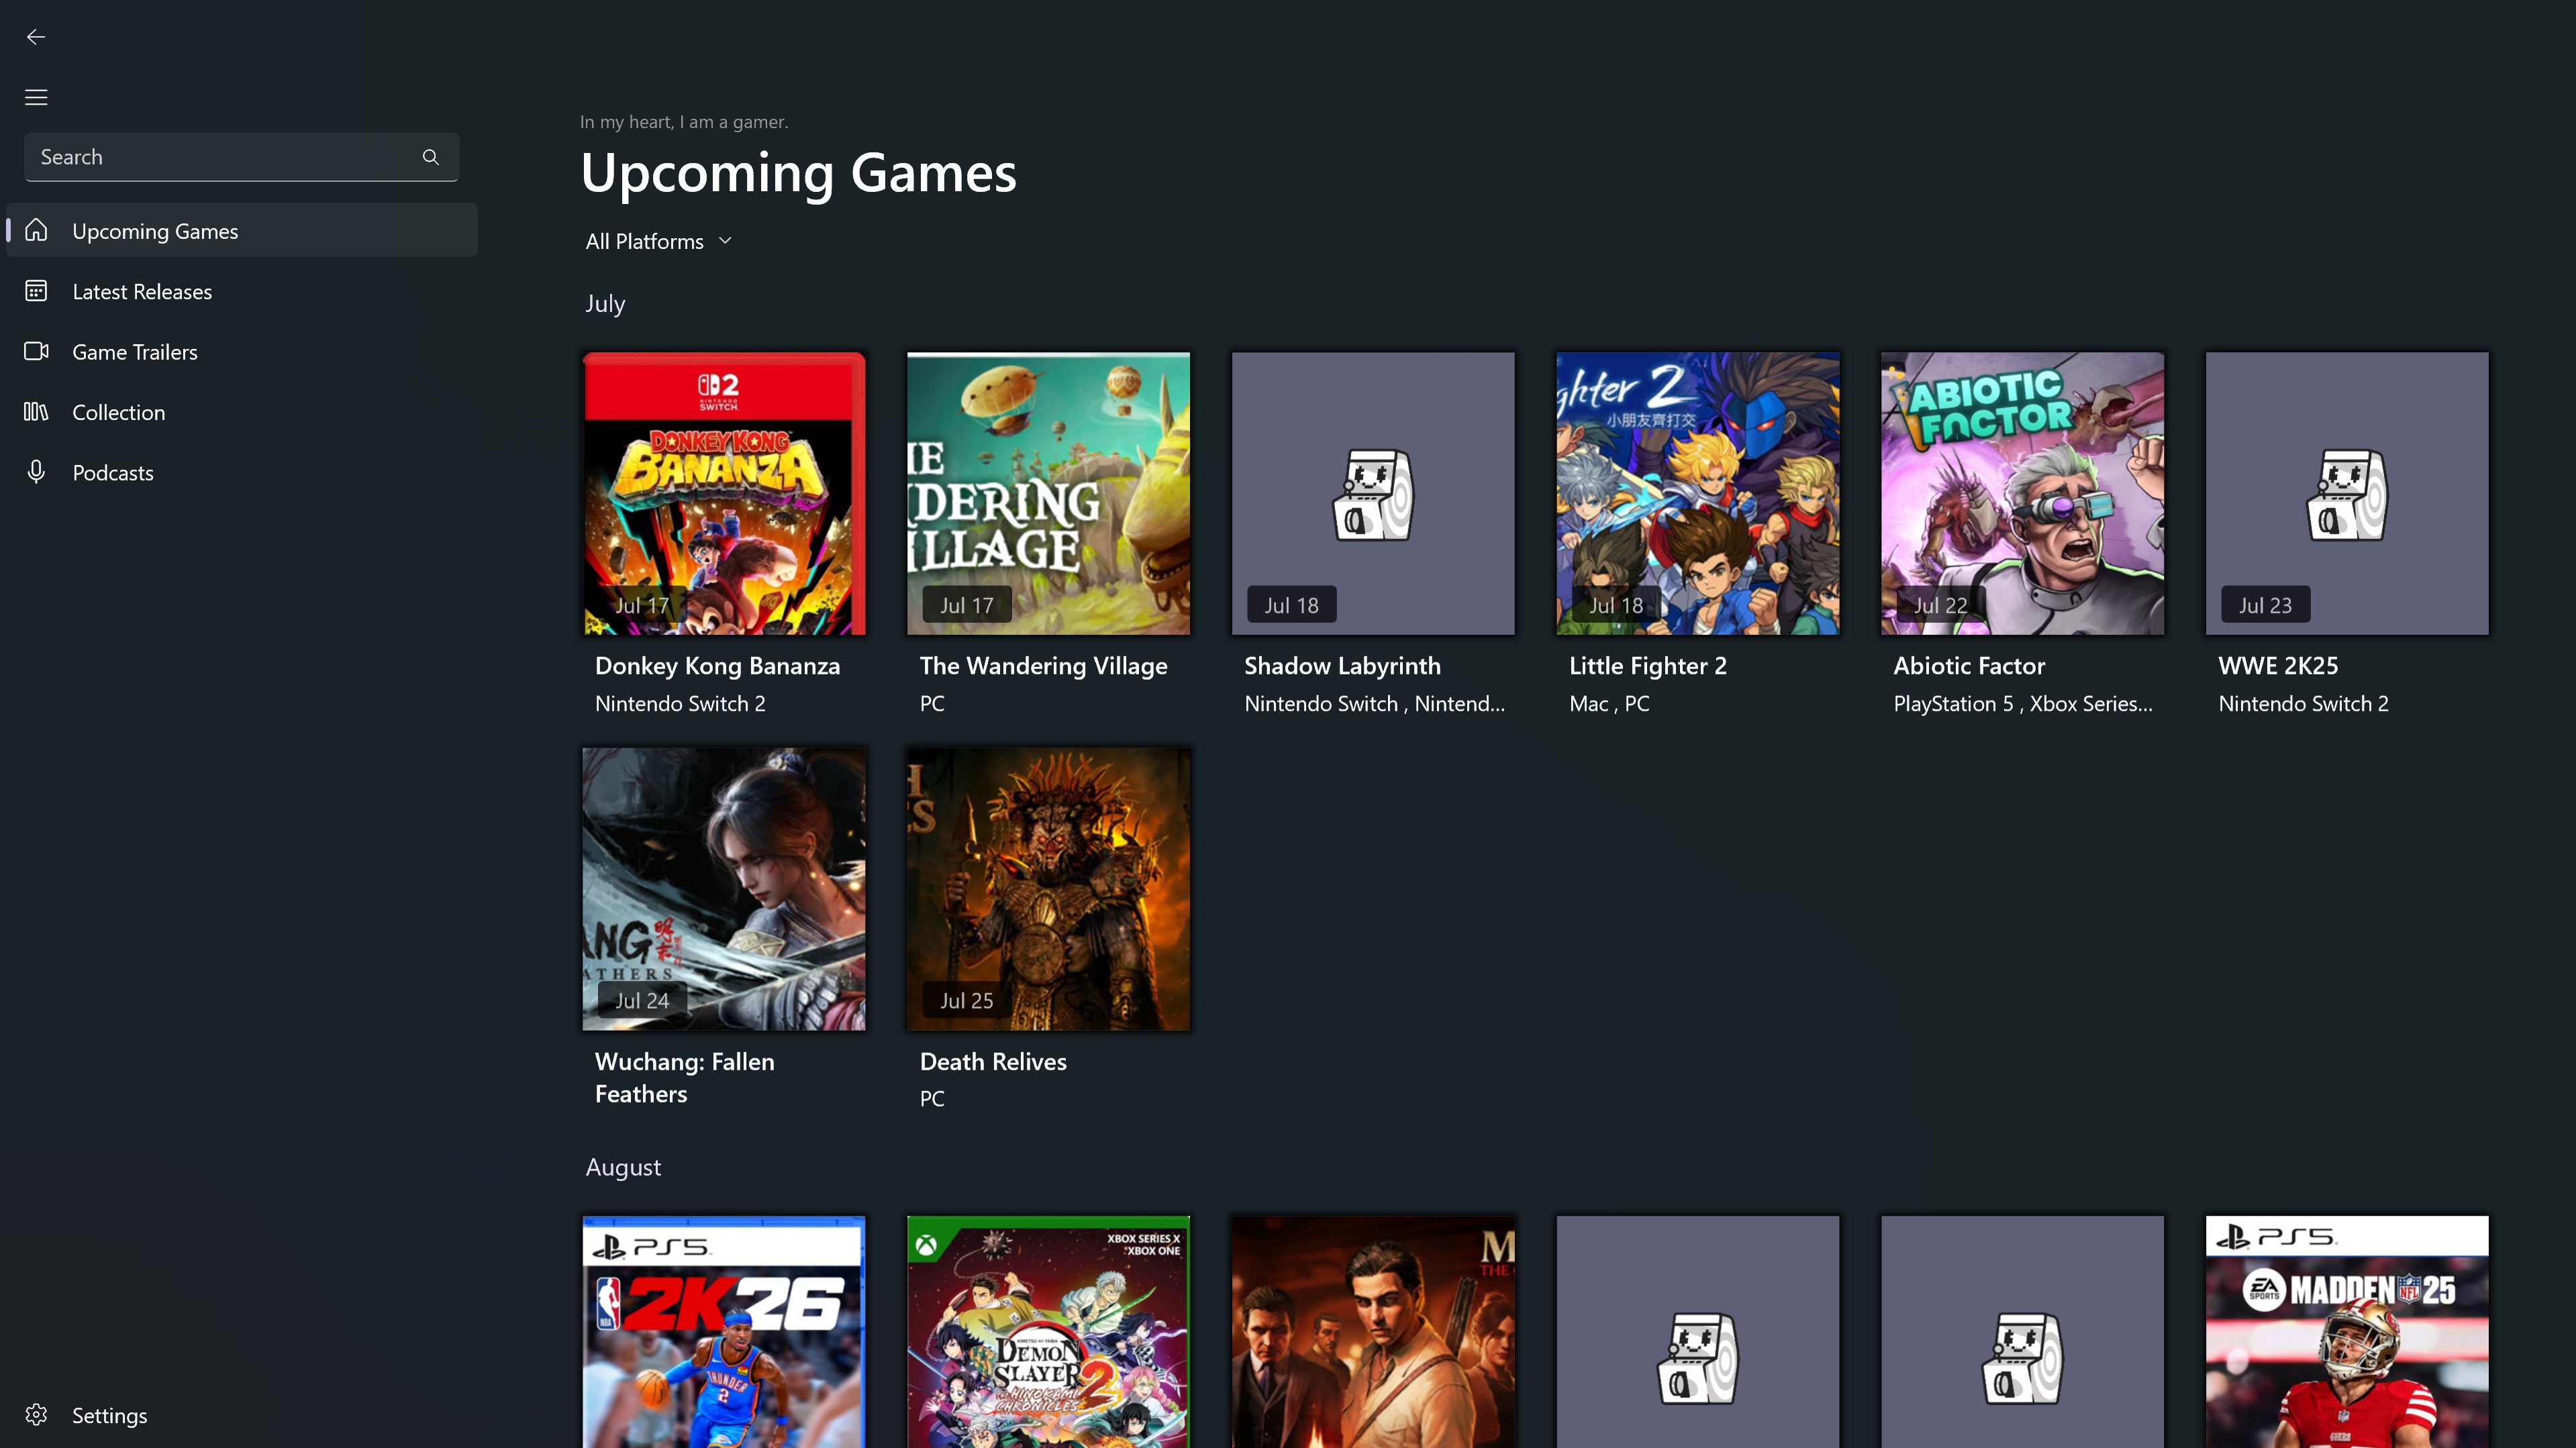Click 'Mac , PC' platform text
Viewport: 2576px width, 1448px height.
1609,704
